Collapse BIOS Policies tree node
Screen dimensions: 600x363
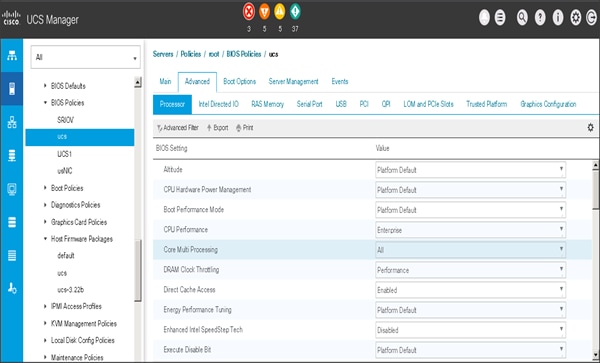point(46,103)
